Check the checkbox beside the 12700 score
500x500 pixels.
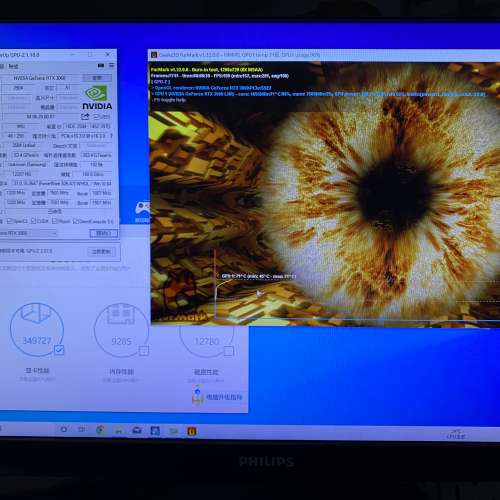click(x=229, y=351)
